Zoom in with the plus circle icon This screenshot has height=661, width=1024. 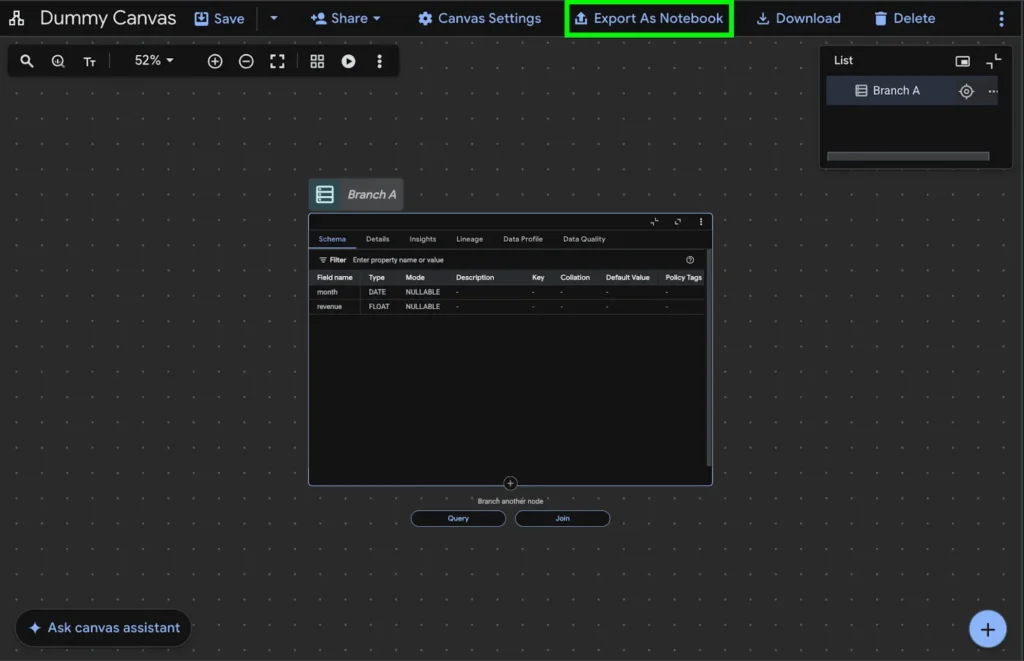215,61
